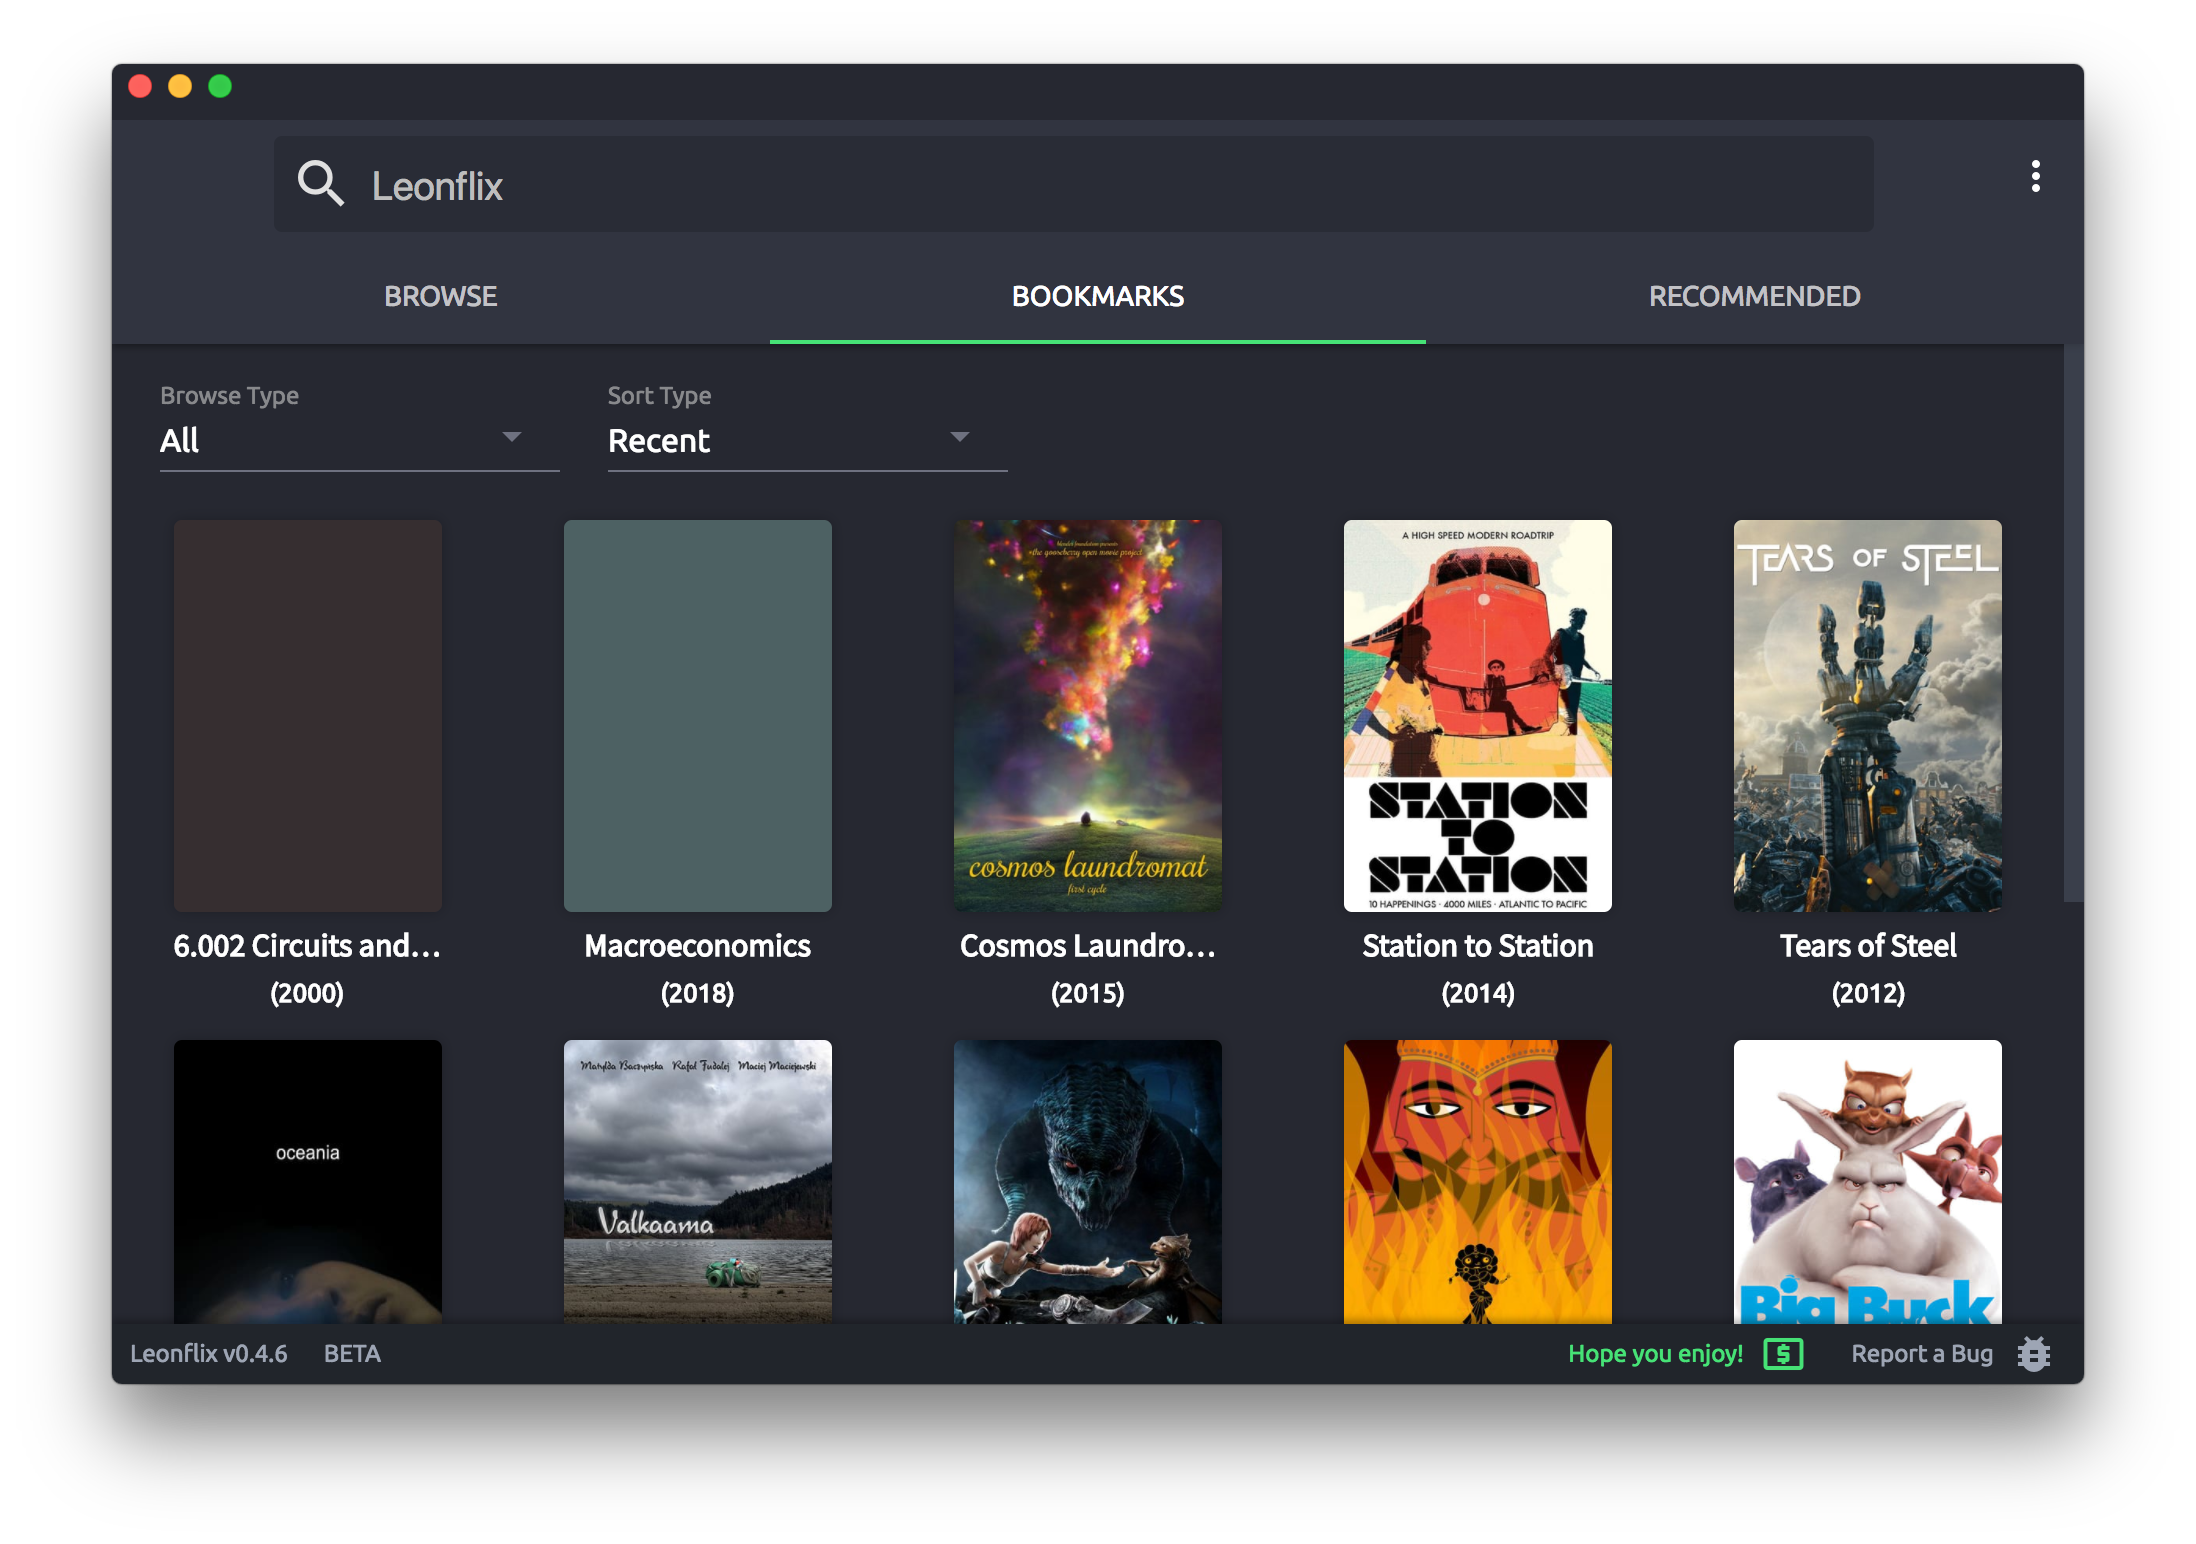This screenshot has height=1544, width=2196.
Task: Open the Big Buck poster
Action: [1868, 1181]
